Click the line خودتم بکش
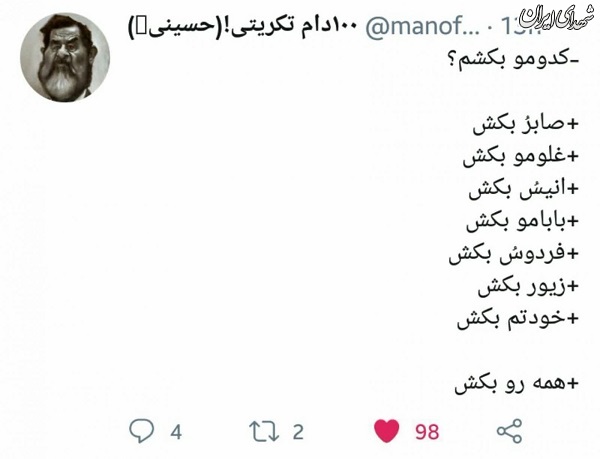Viewport: 600px width, 459px height. click(518, 319)
